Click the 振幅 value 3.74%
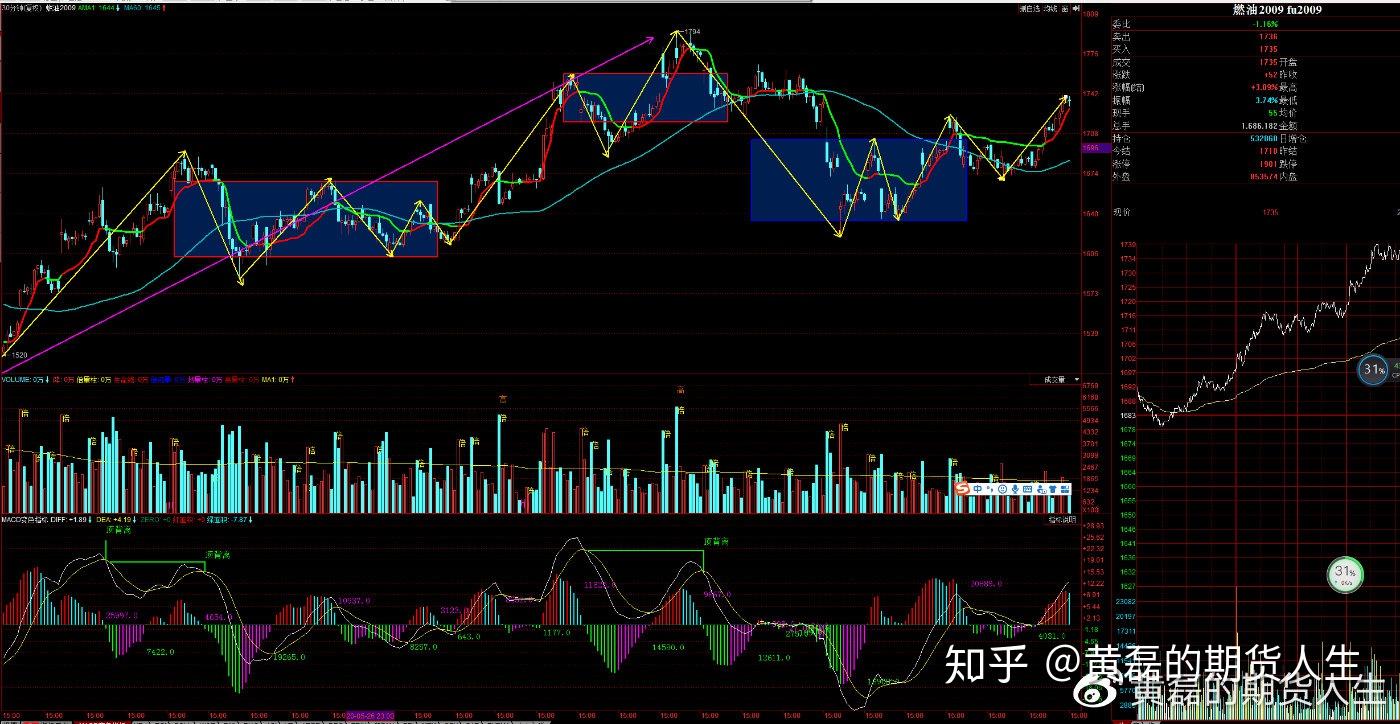Screen dimensions: 1400x724 tap(1267, 100)
